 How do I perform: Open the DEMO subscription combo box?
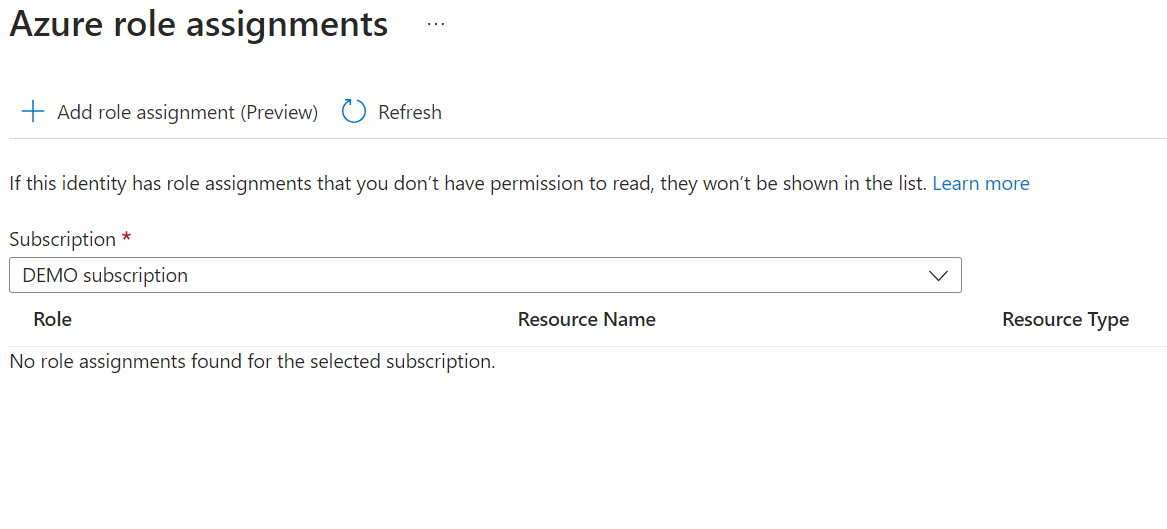click(485, 276)
